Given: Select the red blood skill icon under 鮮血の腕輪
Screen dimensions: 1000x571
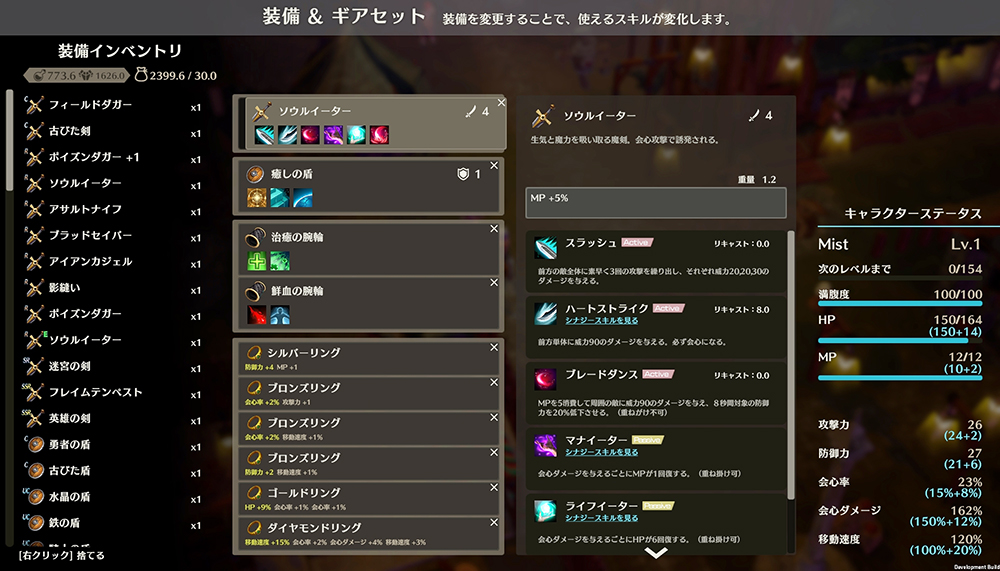Looking at the screenshot, I should tap(256, 315).
